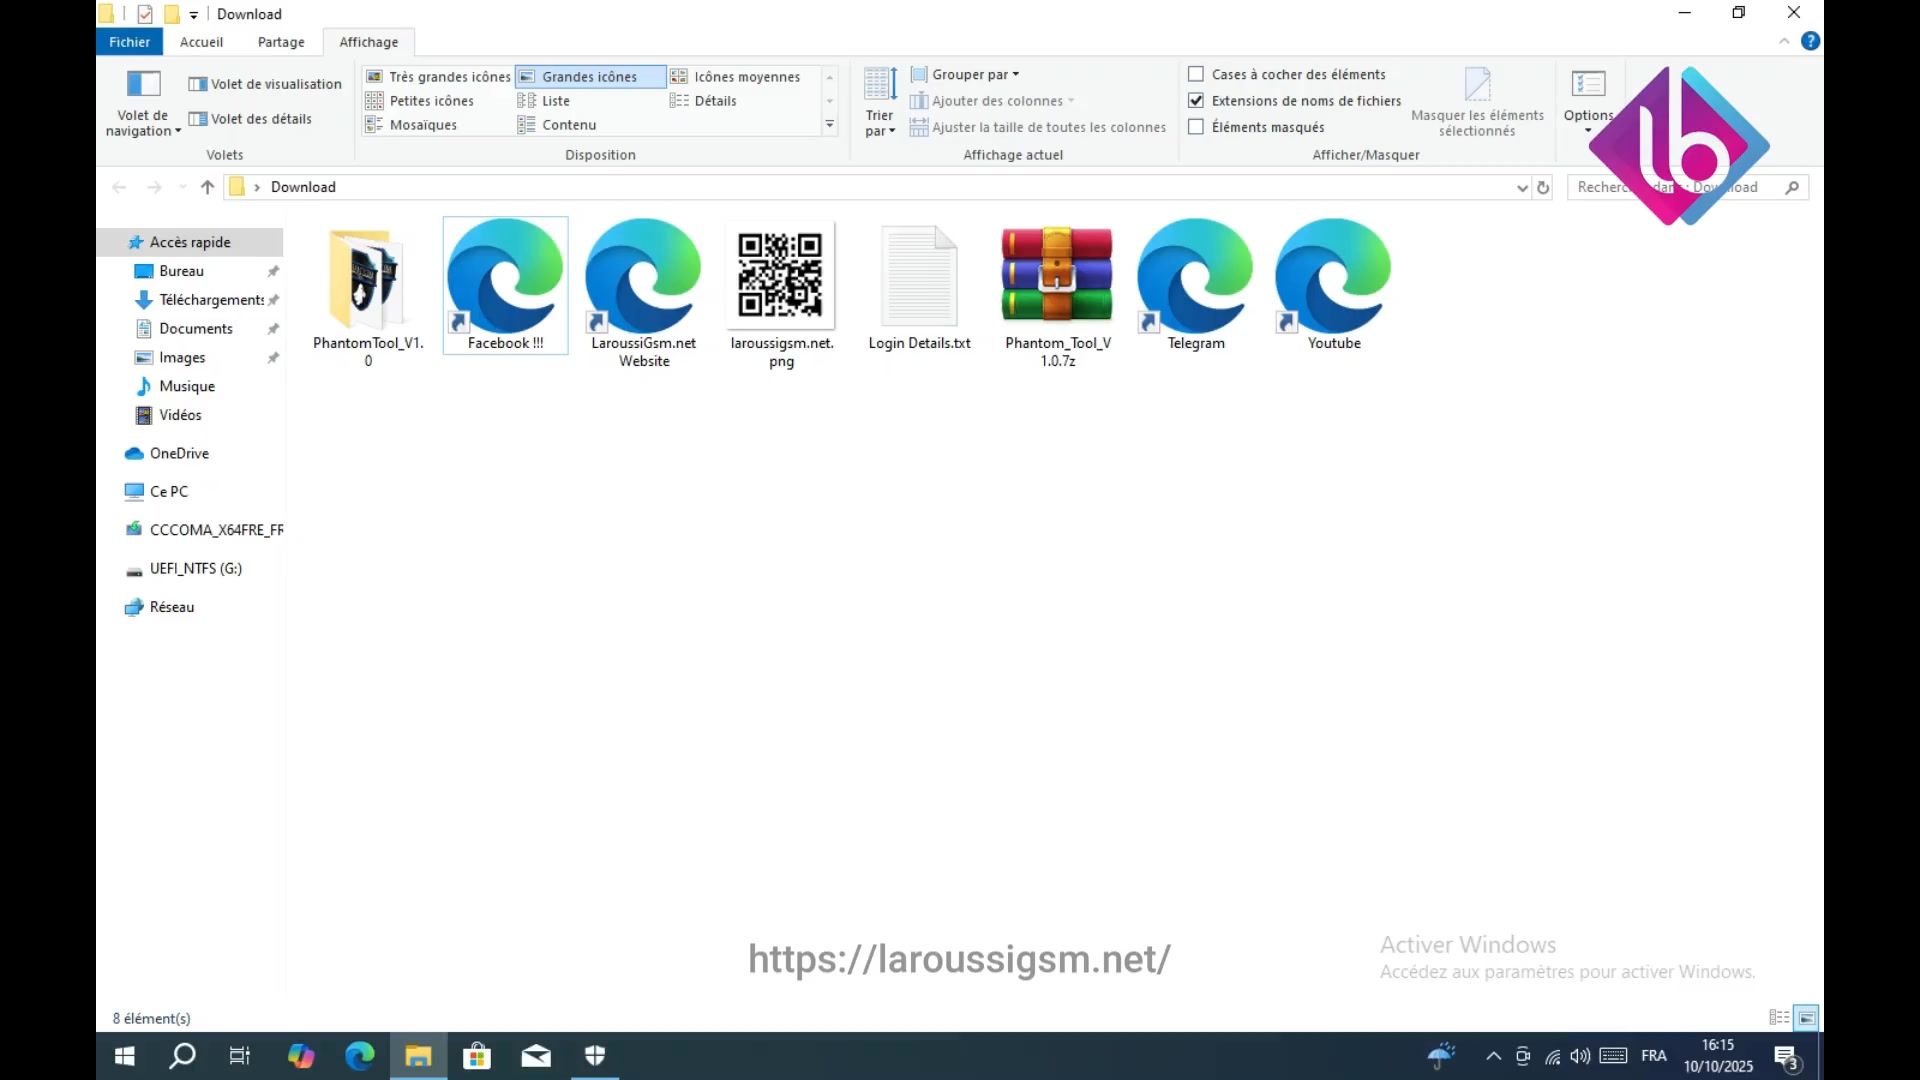Switch to Liste view
This screenshot has height=1080, width=1920.
click(x=544, y=101)
